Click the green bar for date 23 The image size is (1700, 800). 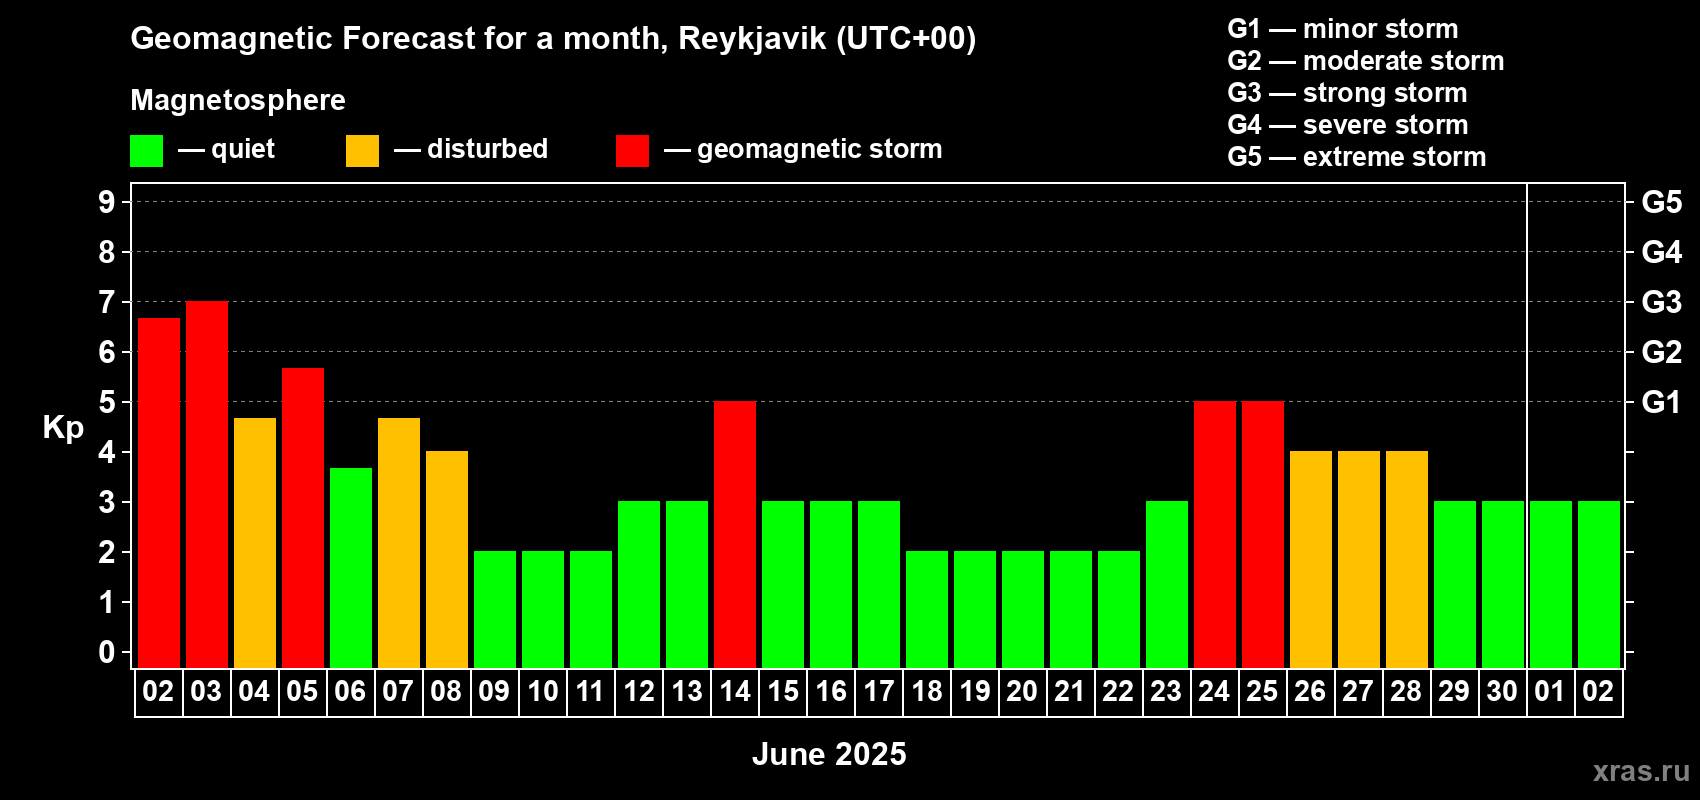click(1167, 585)
